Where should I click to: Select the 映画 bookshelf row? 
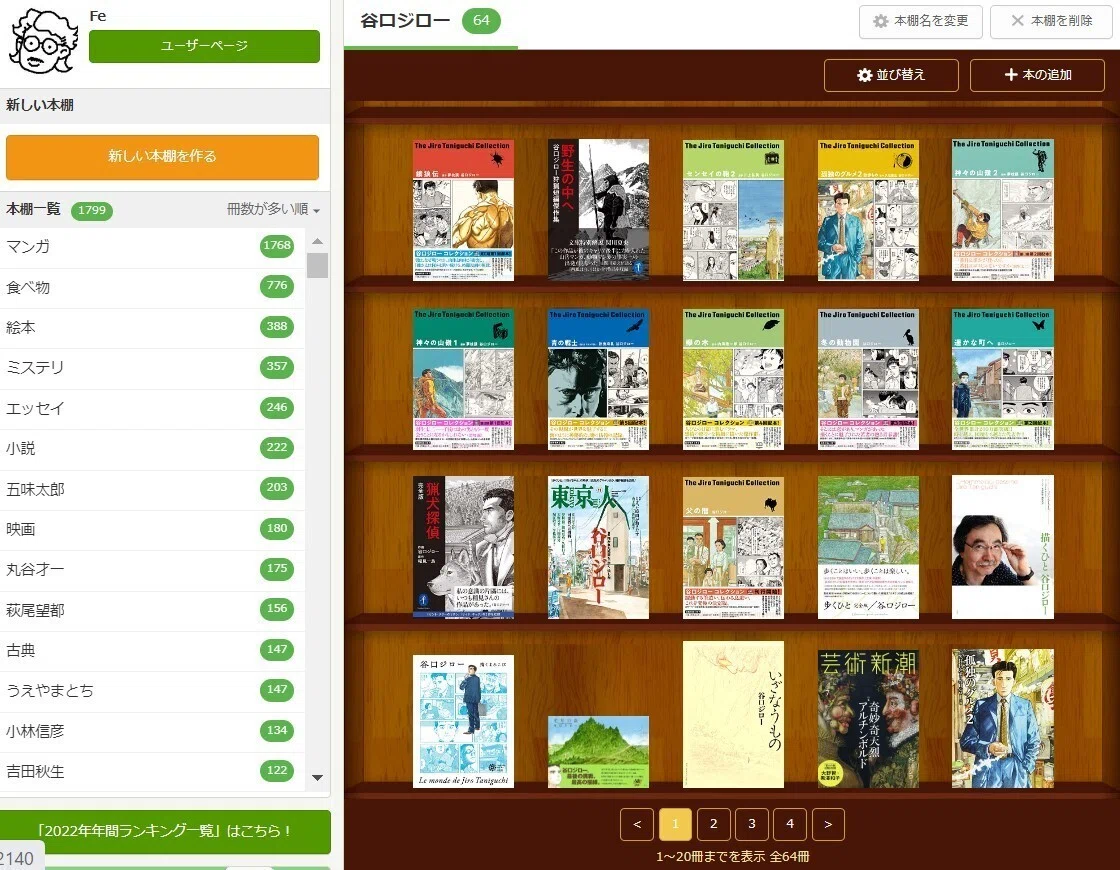(152, 529)
